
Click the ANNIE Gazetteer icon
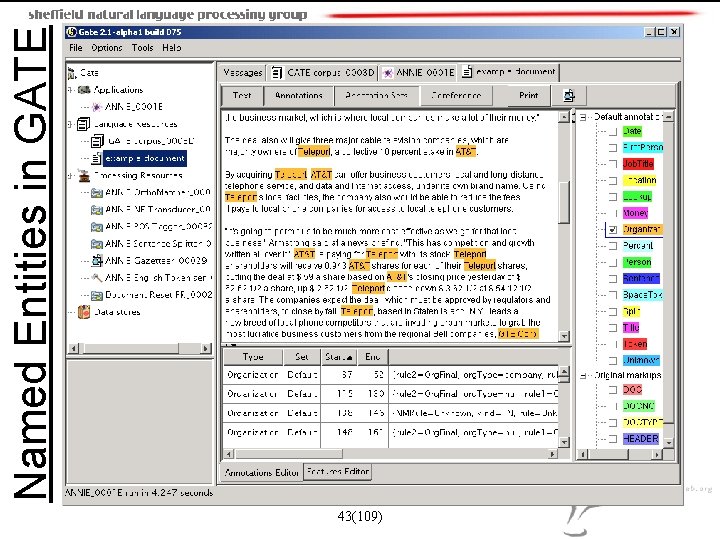97,261
